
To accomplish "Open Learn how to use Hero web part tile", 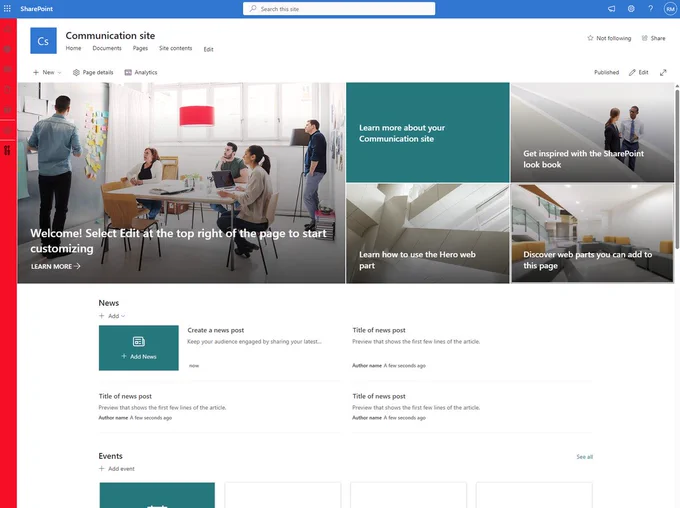I will [428, 233].
